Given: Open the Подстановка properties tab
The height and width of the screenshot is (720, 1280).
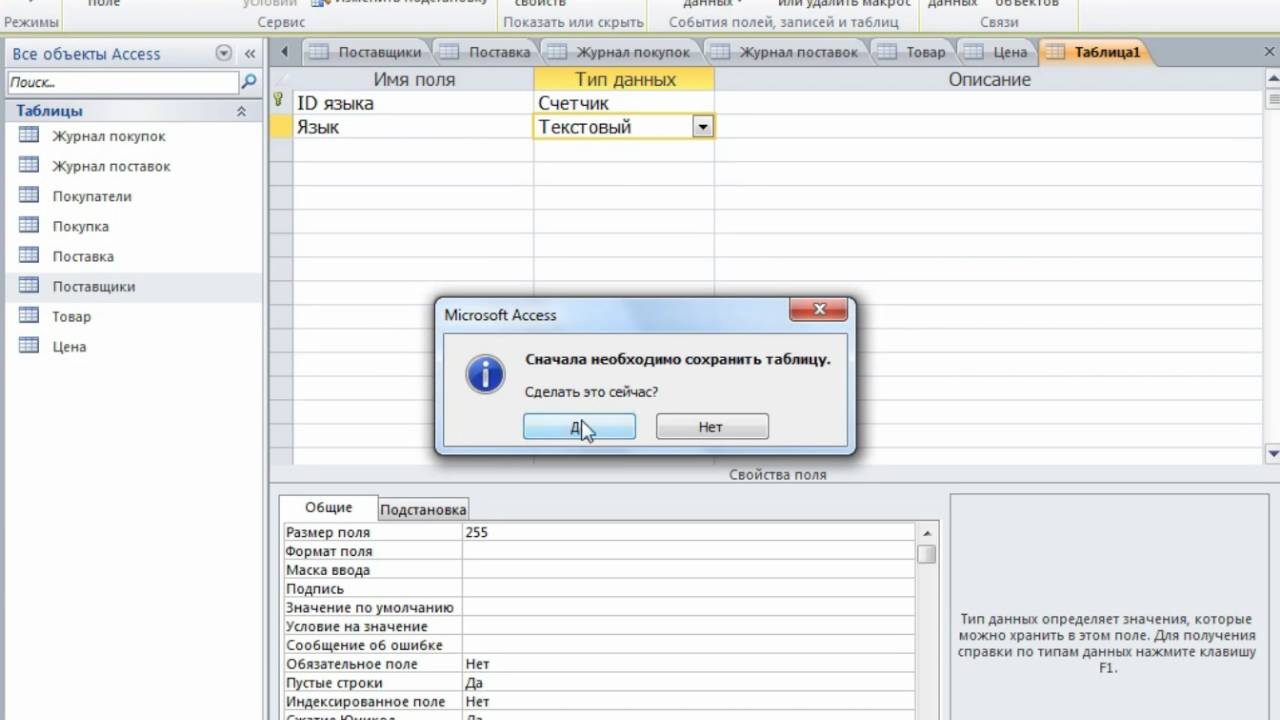Looking at the screenshot, I should coord(423,509).
